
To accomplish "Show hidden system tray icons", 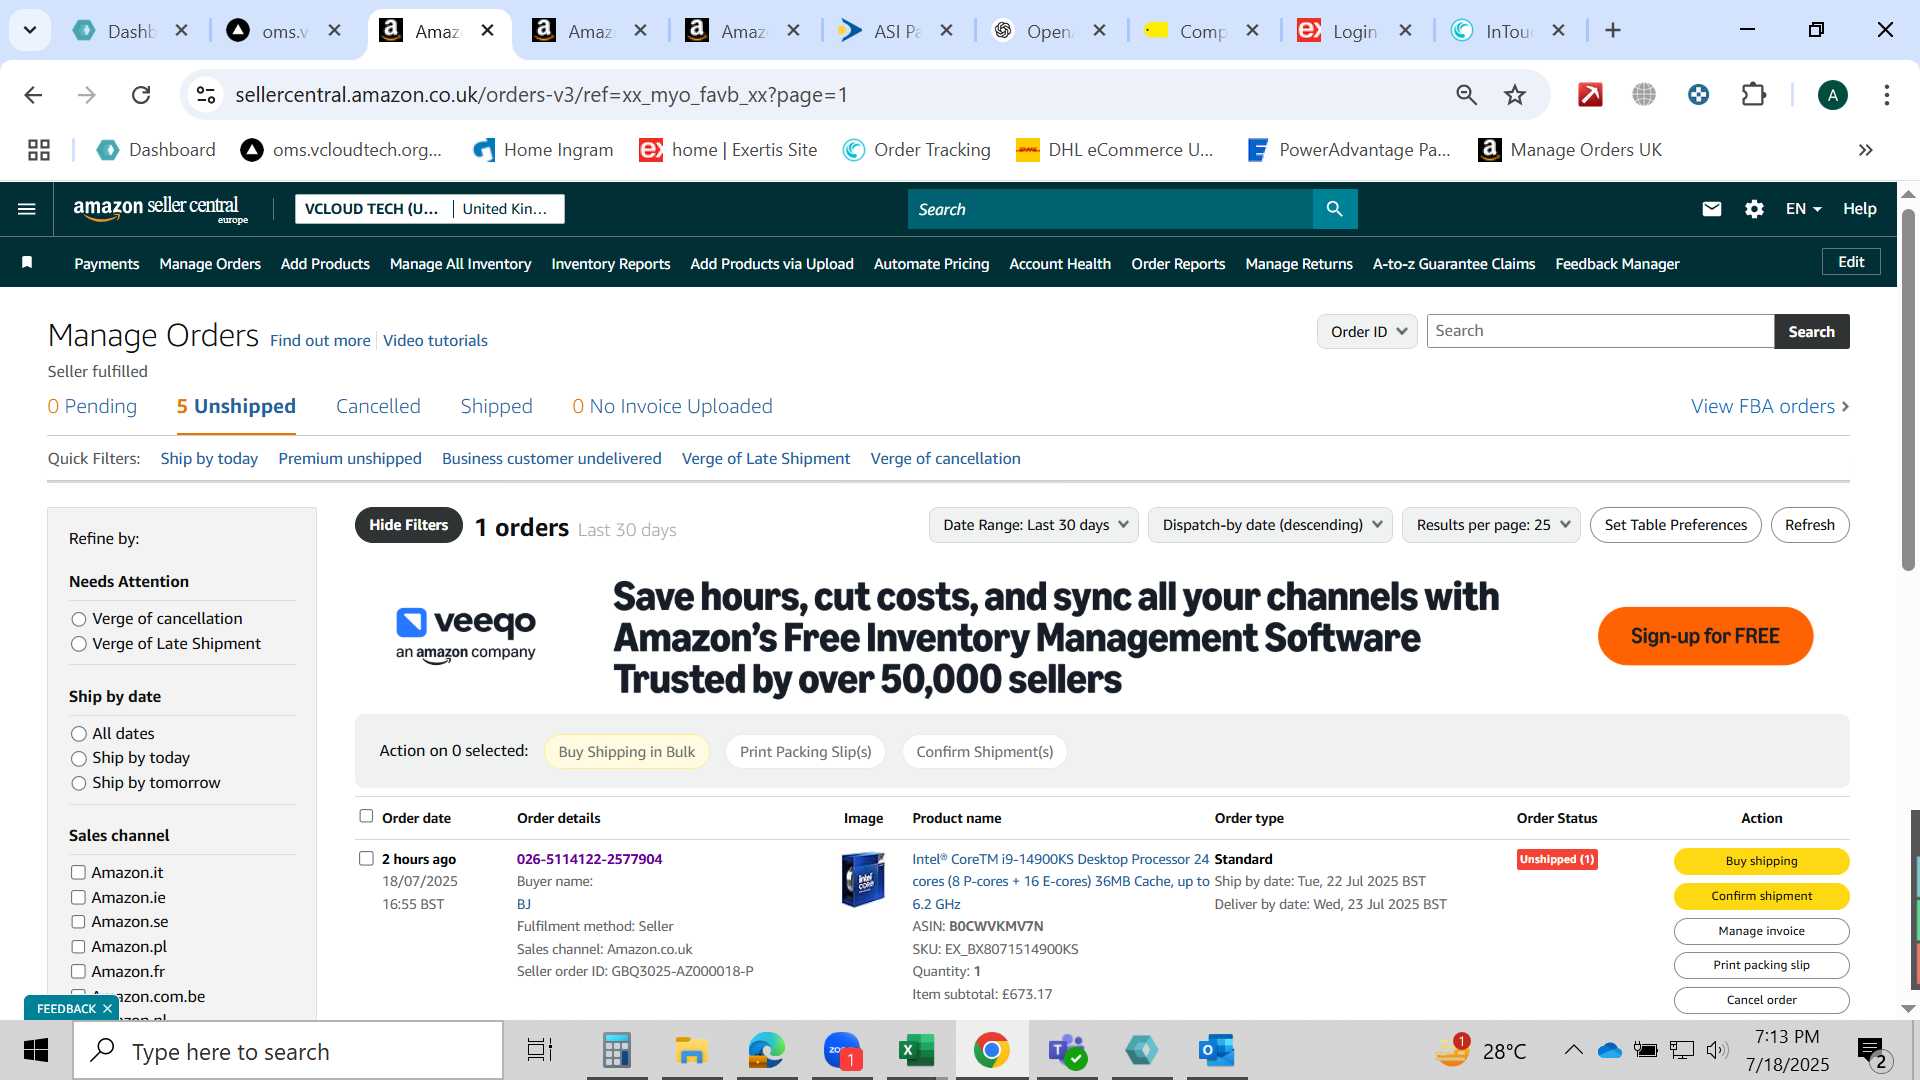I will click(1573, 1050).
